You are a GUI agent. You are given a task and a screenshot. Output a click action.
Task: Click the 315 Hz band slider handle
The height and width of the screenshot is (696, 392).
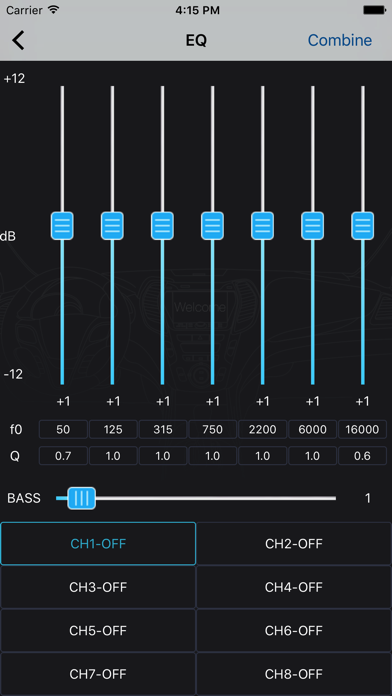click(x=162, y=226)
